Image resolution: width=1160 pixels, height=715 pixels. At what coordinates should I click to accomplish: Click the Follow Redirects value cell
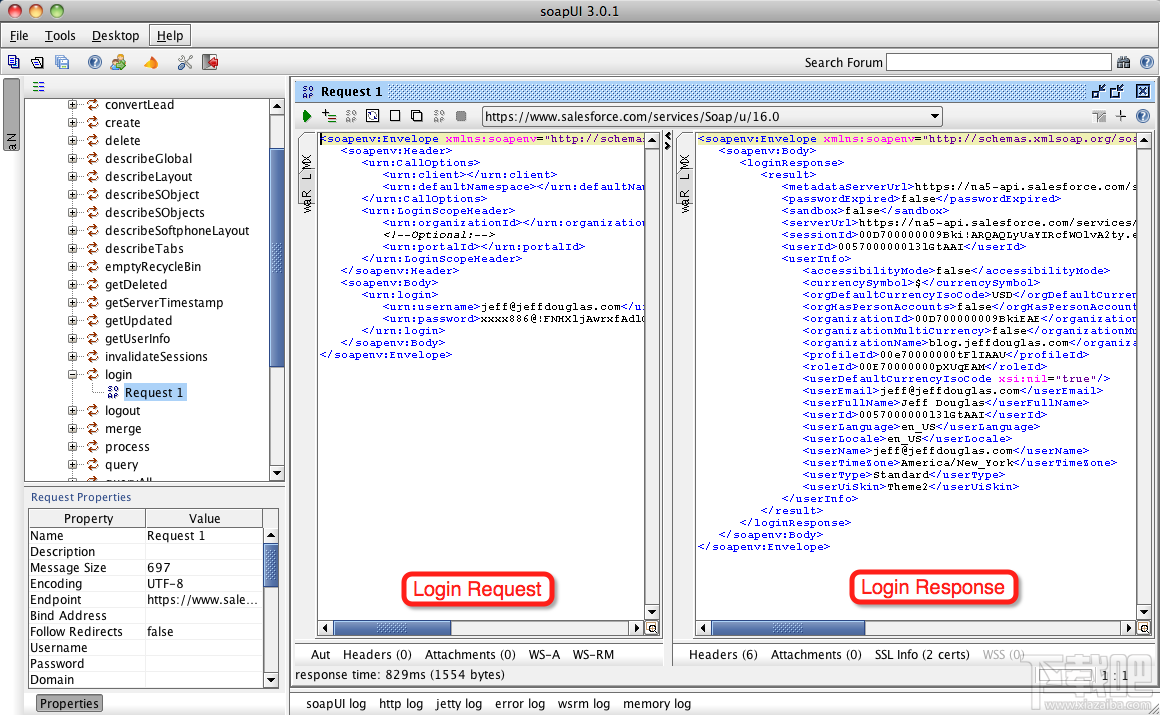click(204, 631)
